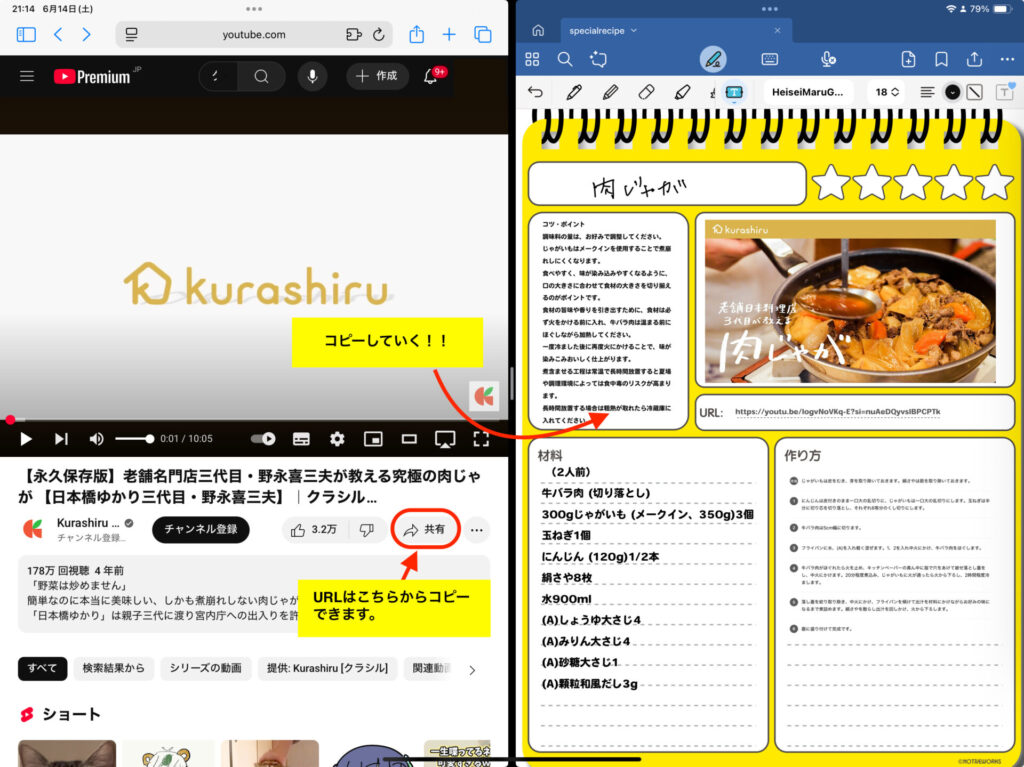Toggle YouTube autoplay switch
Viewport: 1024px width, 767px height.
pyautogui.click(x=263, y=439)
